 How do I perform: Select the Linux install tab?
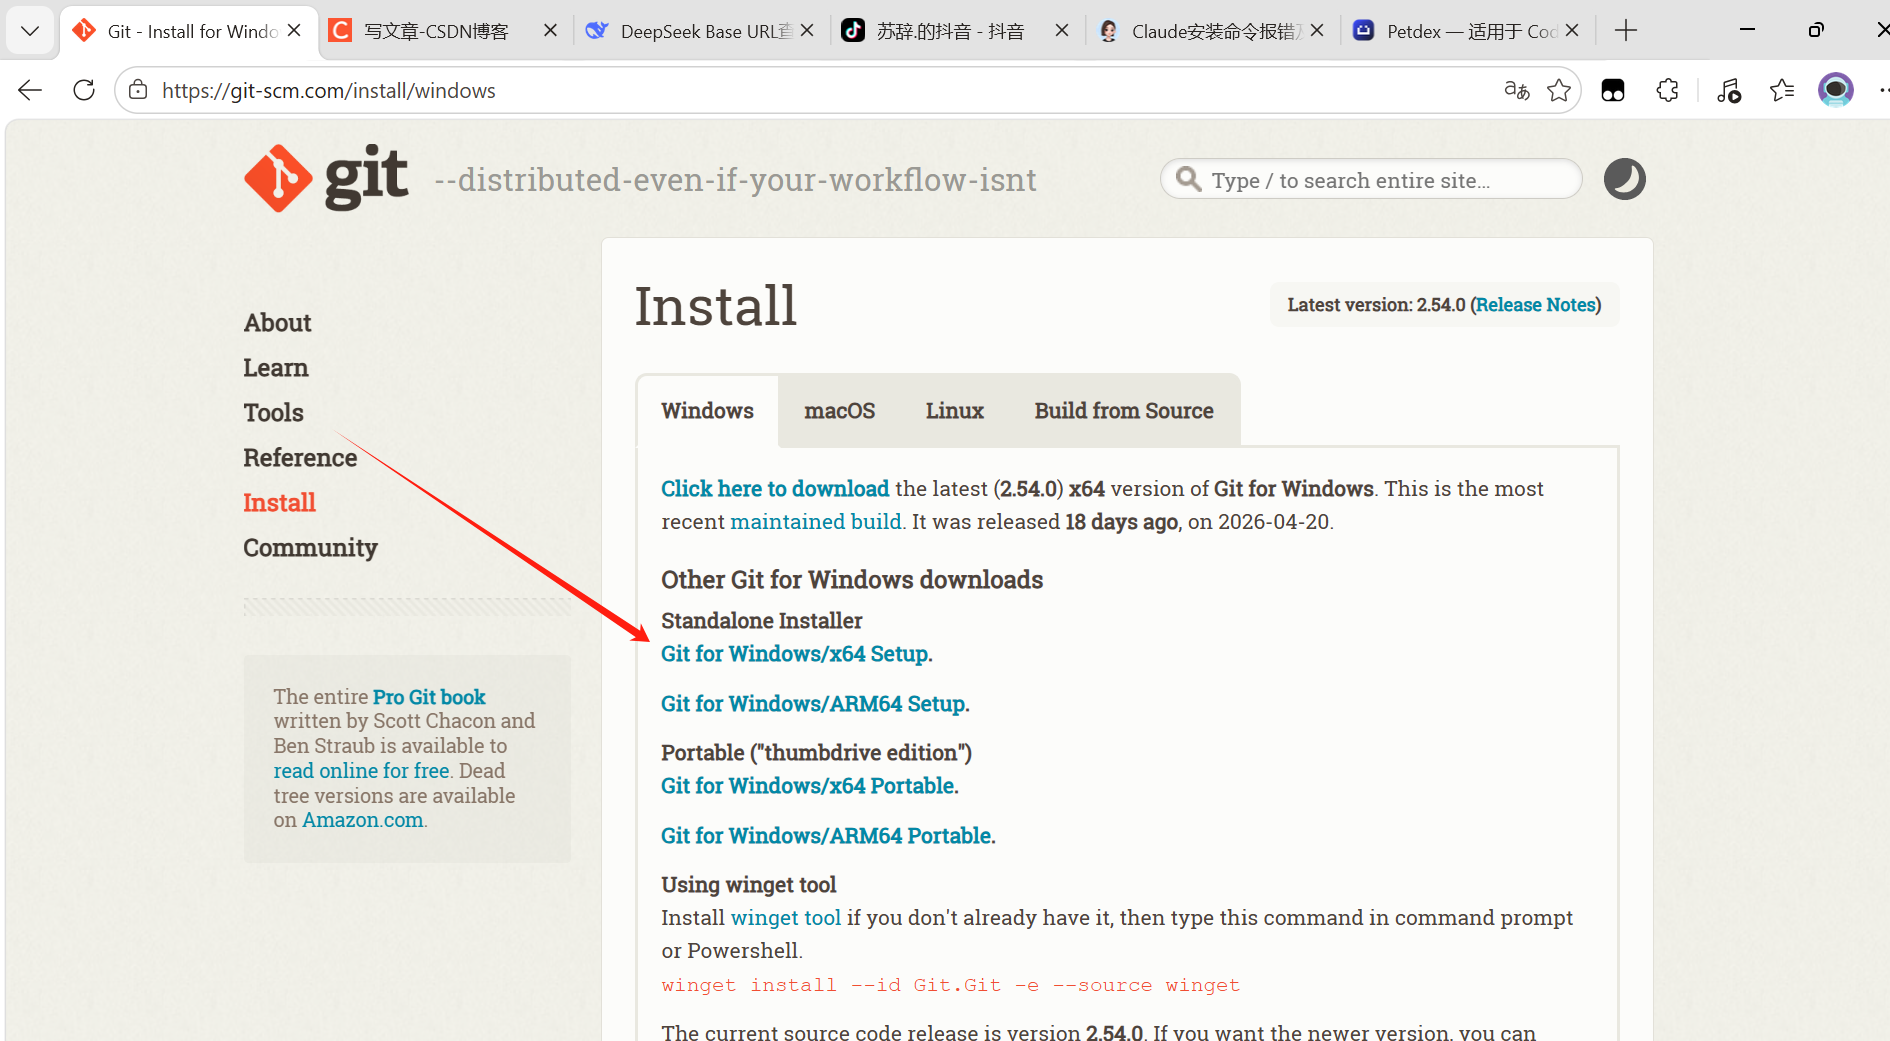point(955,411)
